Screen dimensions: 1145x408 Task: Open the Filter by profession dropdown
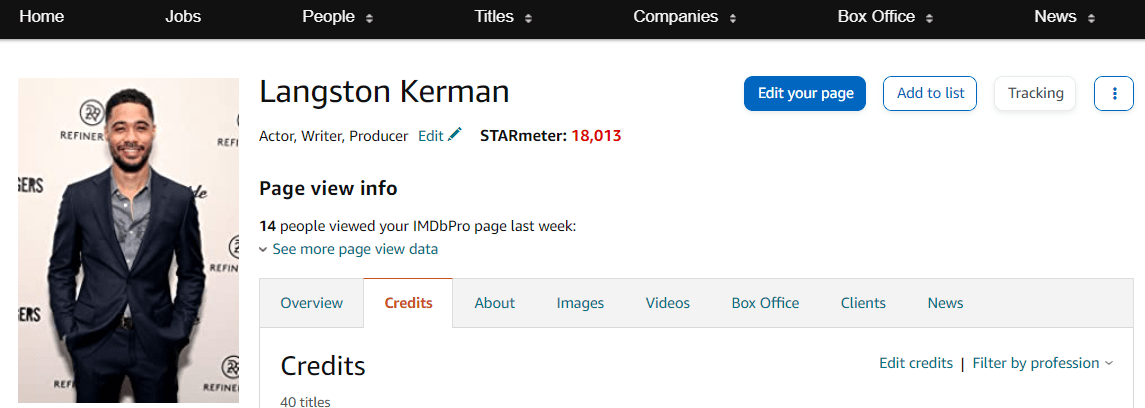1042,363
